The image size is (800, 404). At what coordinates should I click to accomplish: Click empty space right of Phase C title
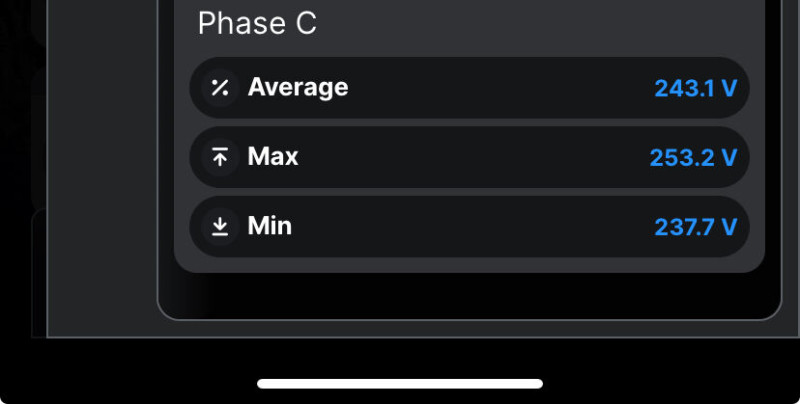[x=540, y=24]
